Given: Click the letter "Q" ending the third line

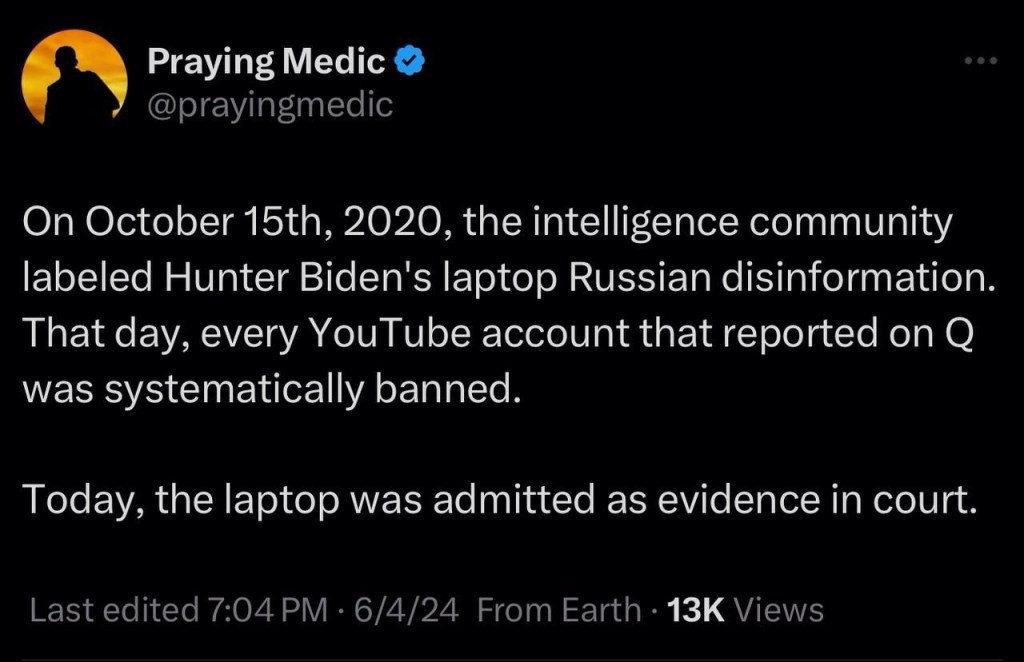Looking at the screenshot, I should pos(957,335).
